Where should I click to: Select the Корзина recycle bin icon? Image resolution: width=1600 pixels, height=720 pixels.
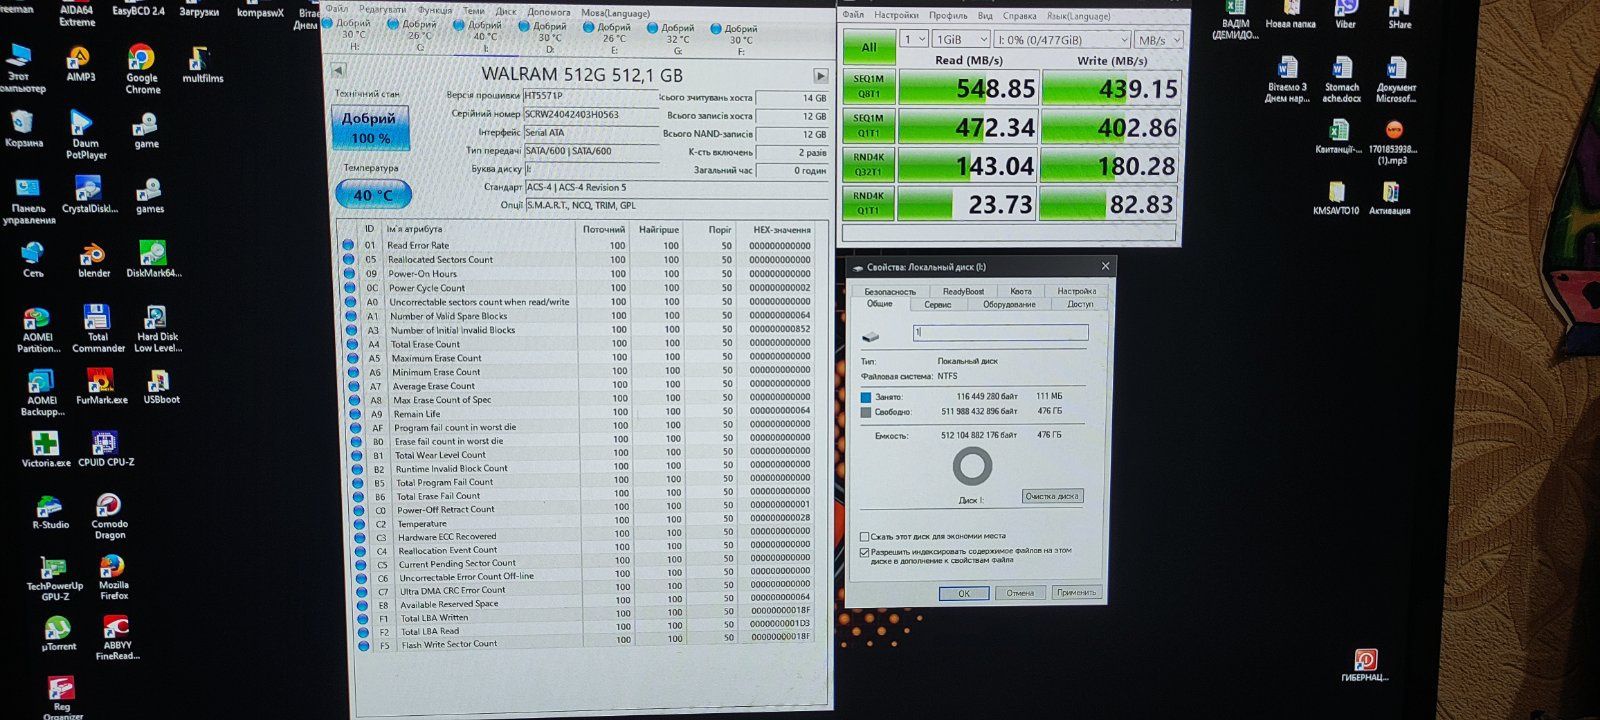tap(23, 129)
